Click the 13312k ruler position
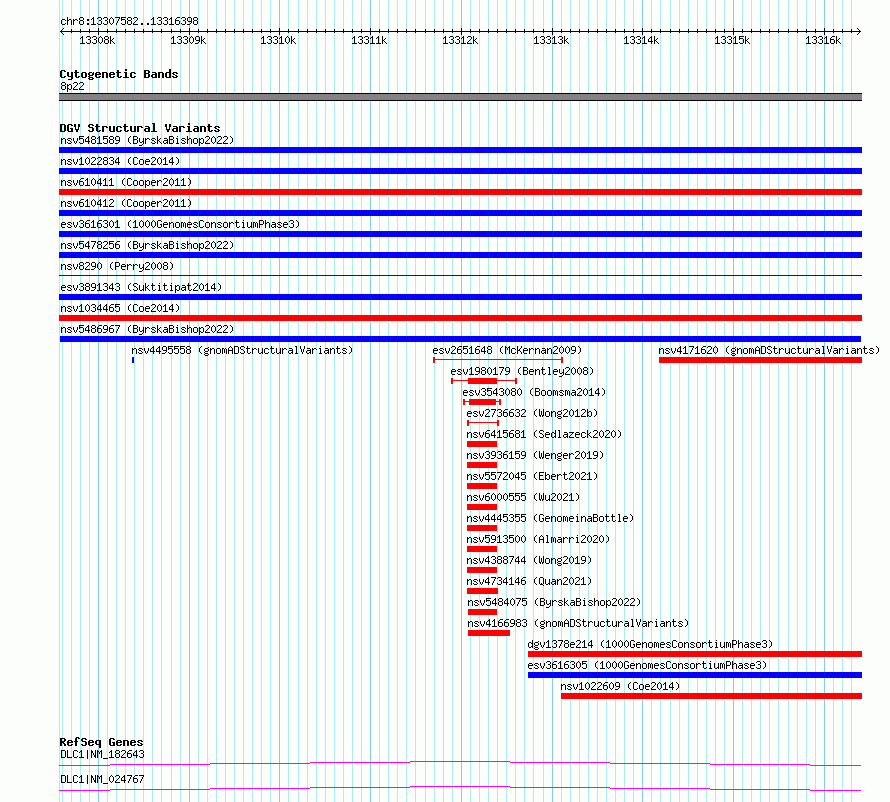890x802 pixels. [x=460, y=40]
